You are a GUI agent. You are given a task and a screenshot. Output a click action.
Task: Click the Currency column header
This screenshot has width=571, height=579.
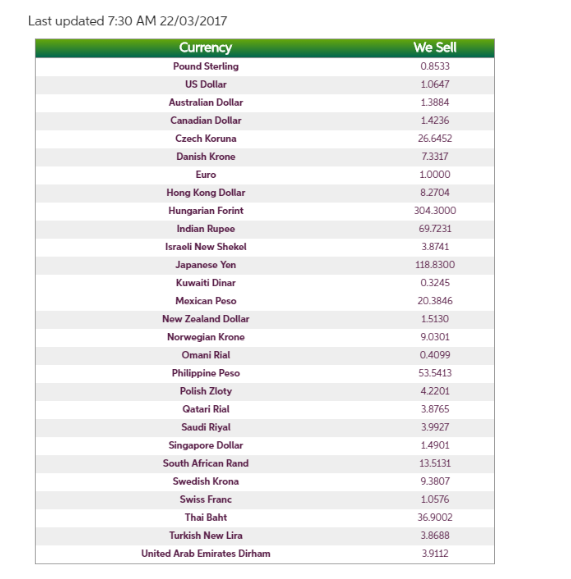205,48
